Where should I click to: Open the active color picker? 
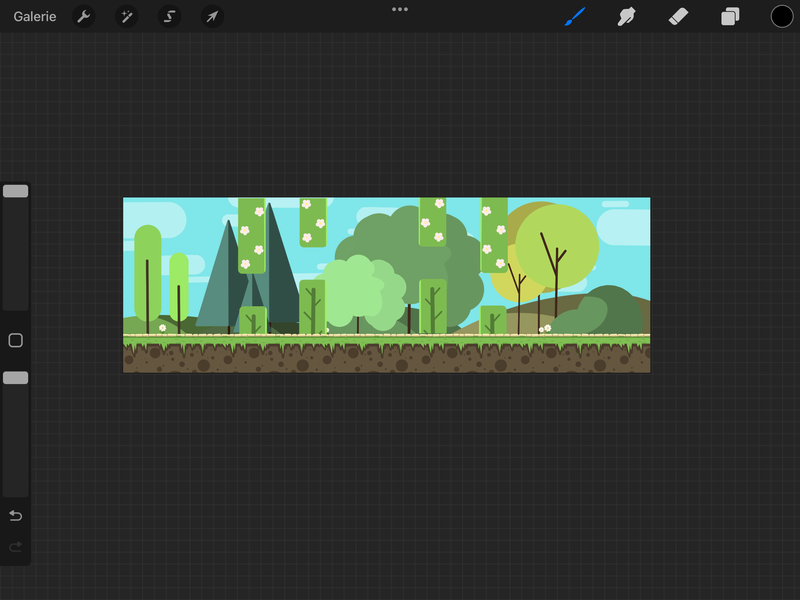[x=782, y=17]
